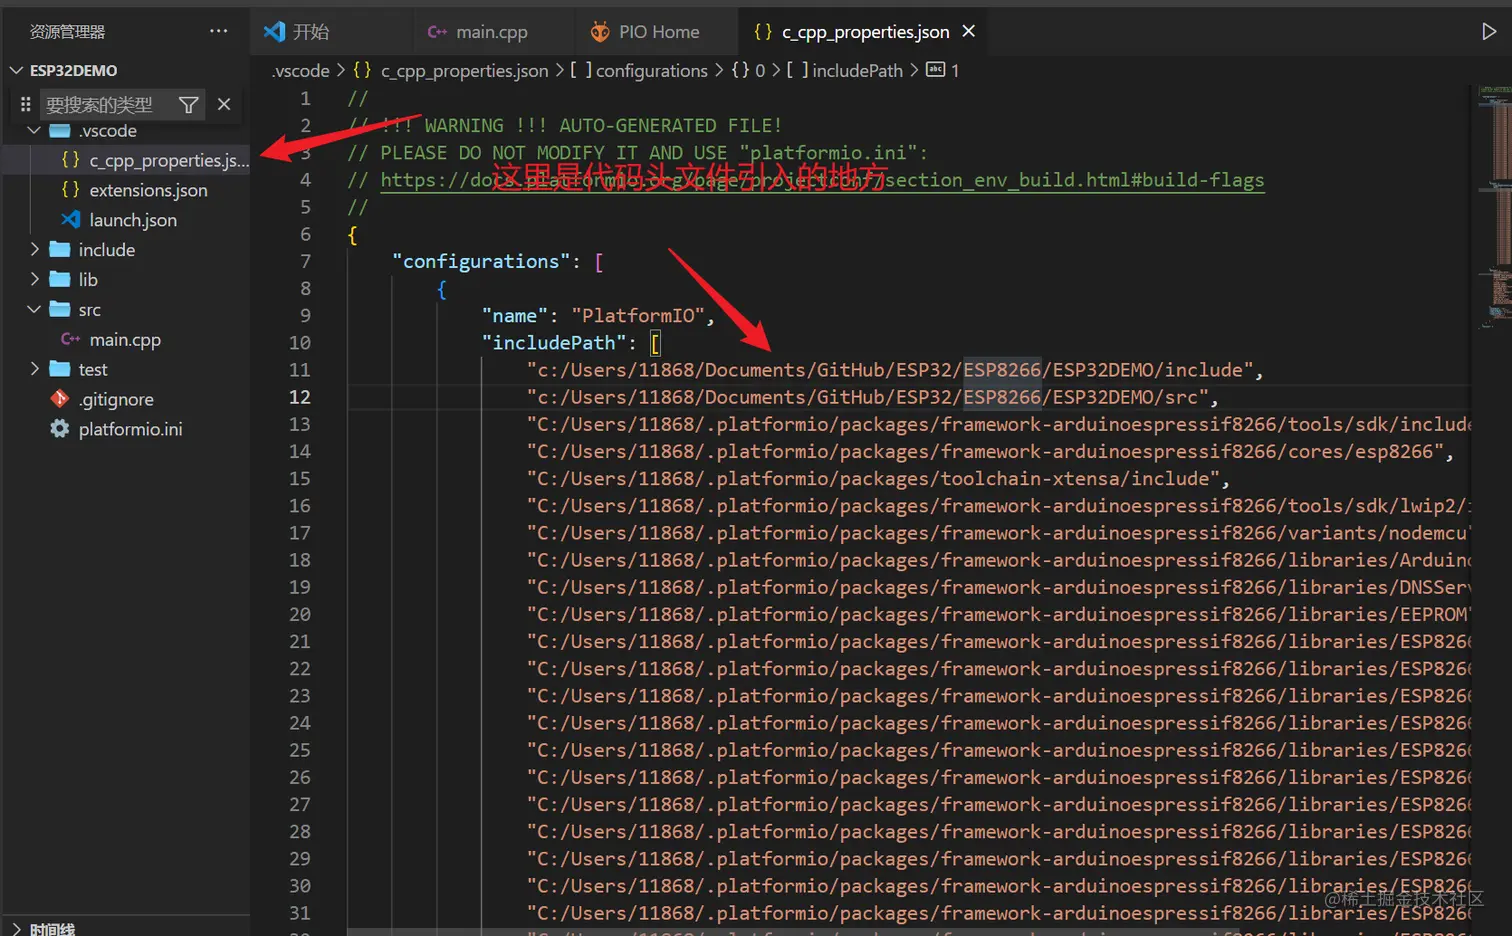Screen dimensions: 1512x936
Task: Click the last breadcrumb item 1
Action: (x=954, y=70)
